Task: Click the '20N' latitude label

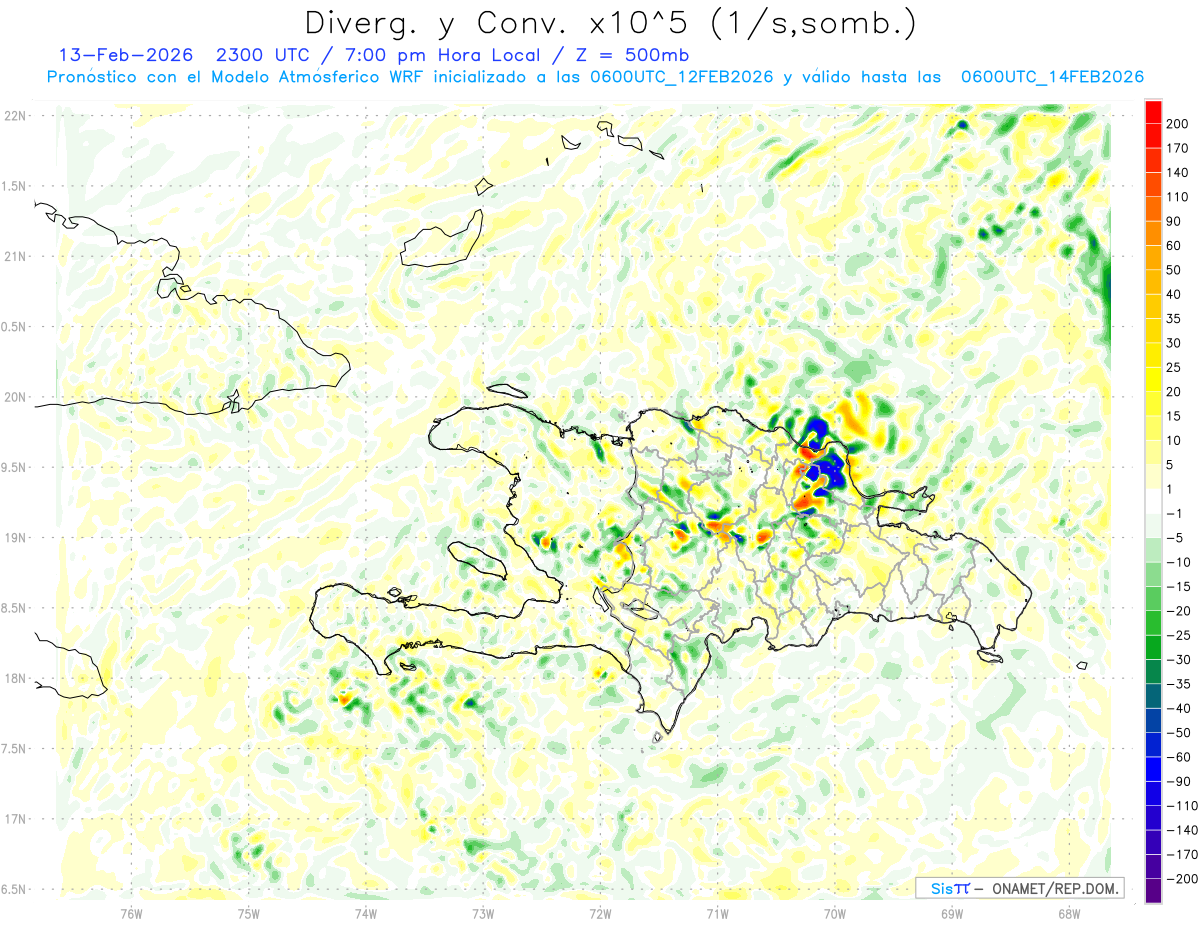Action: 14,397
